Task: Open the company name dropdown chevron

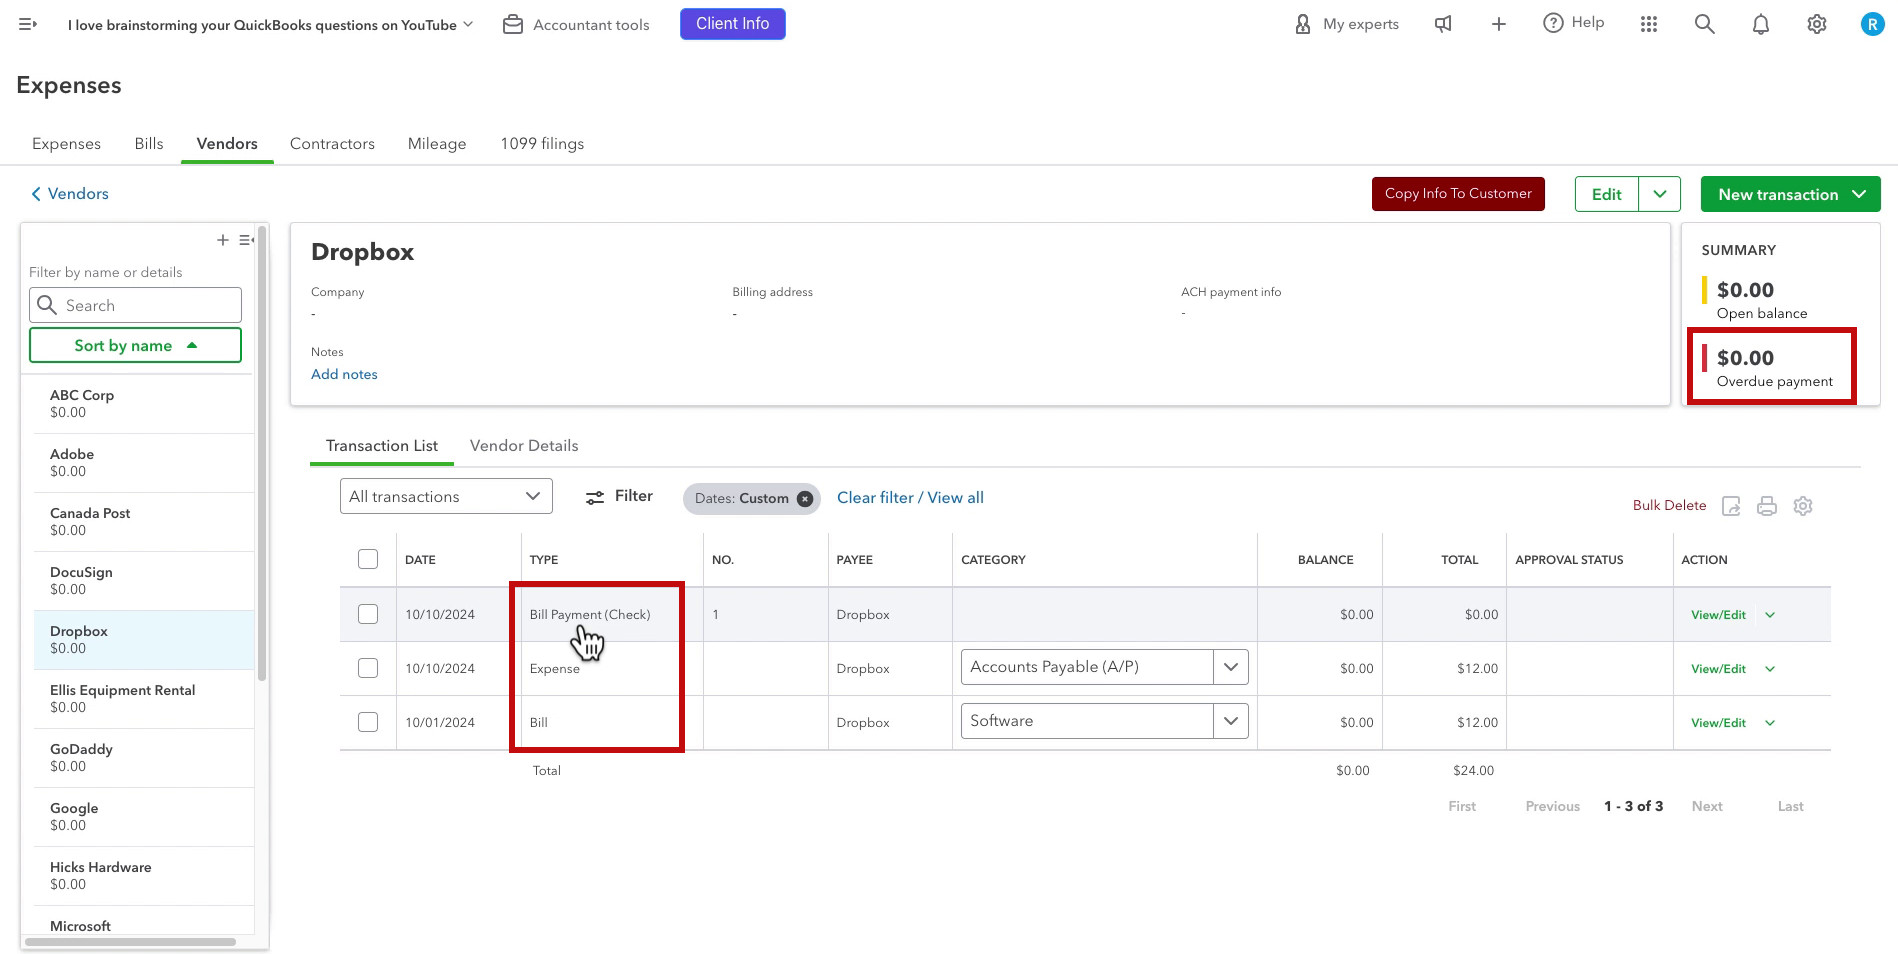Action: coord(468,24)
